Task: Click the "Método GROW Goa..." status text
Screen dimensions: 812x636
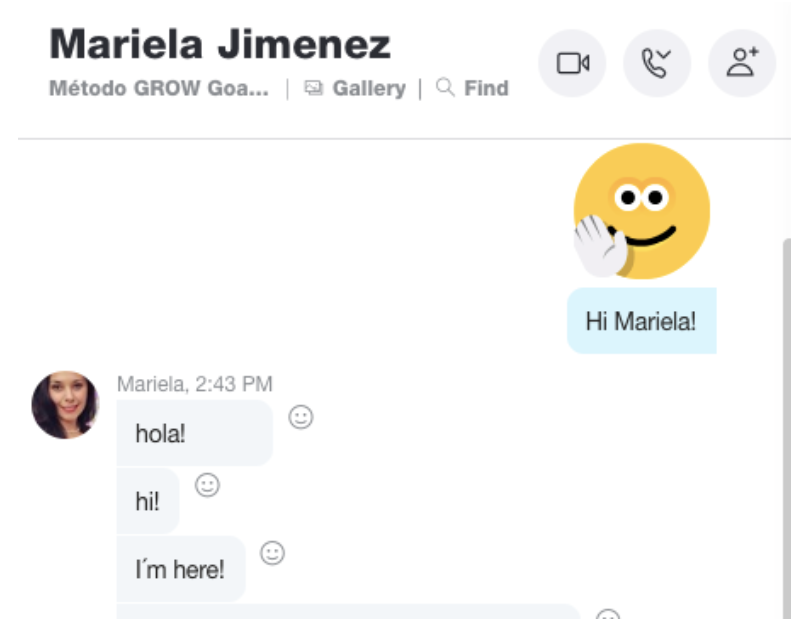Action: click(x=159, y=88)
